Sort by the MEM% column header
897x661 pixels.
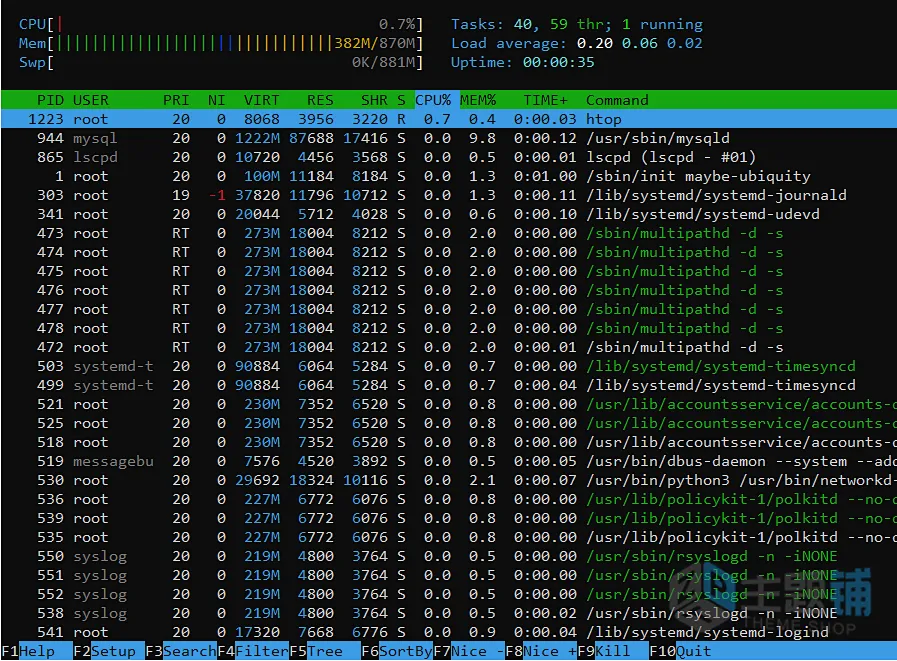tap(478, 100)
